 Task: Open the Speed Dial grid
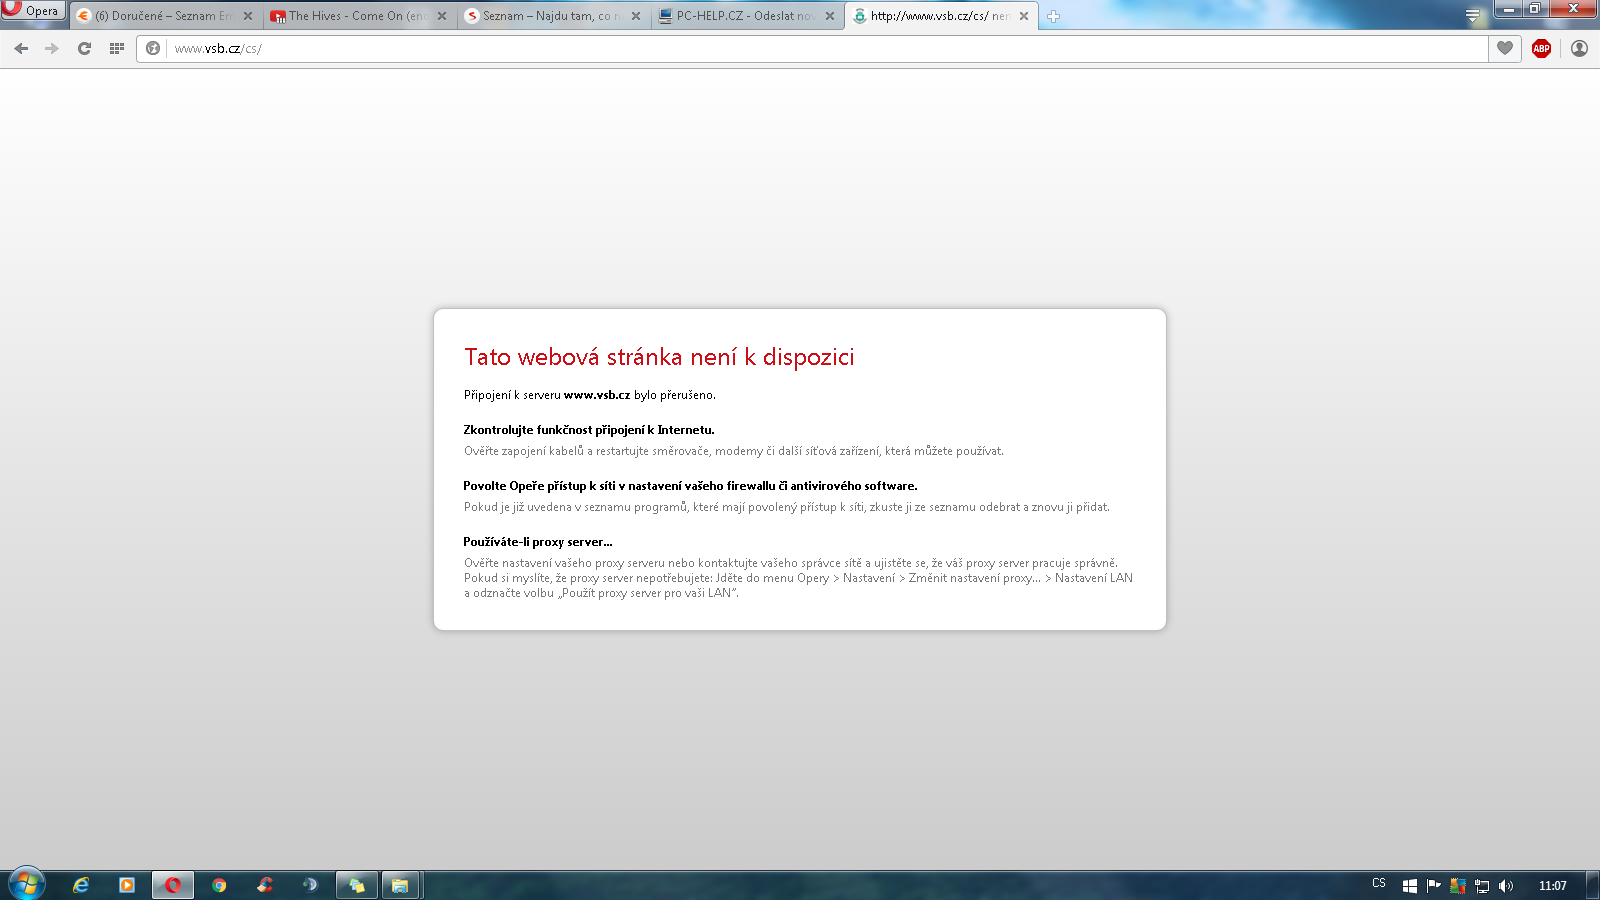[x=117, y=48]
